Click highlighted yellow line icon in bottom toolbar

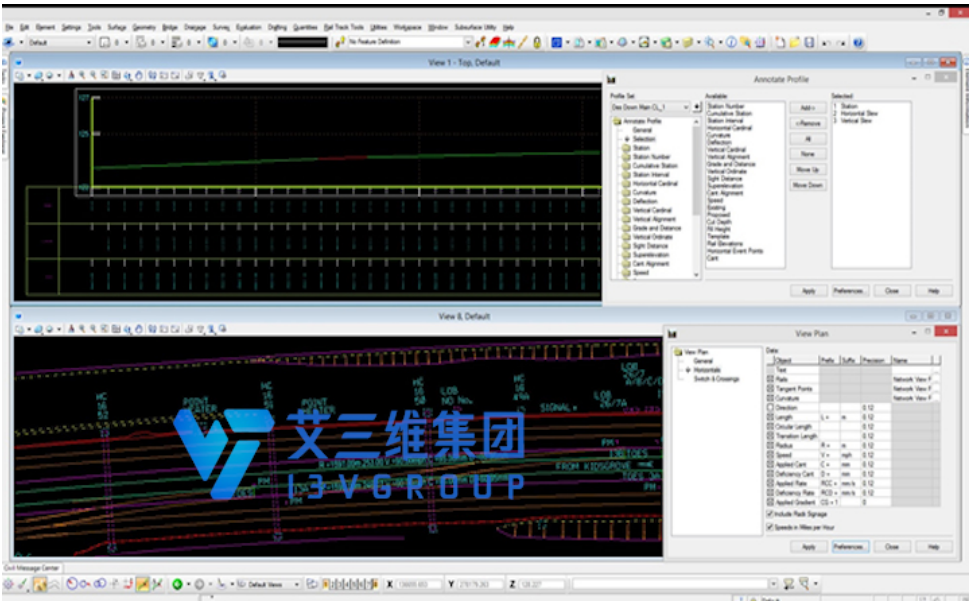[x=143, y=584]
